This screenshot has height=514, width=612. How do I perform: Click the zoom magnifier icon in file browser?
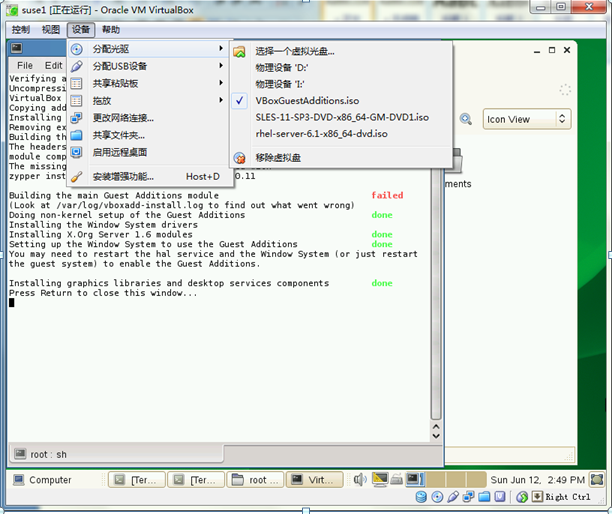click(x=466, y=119)
